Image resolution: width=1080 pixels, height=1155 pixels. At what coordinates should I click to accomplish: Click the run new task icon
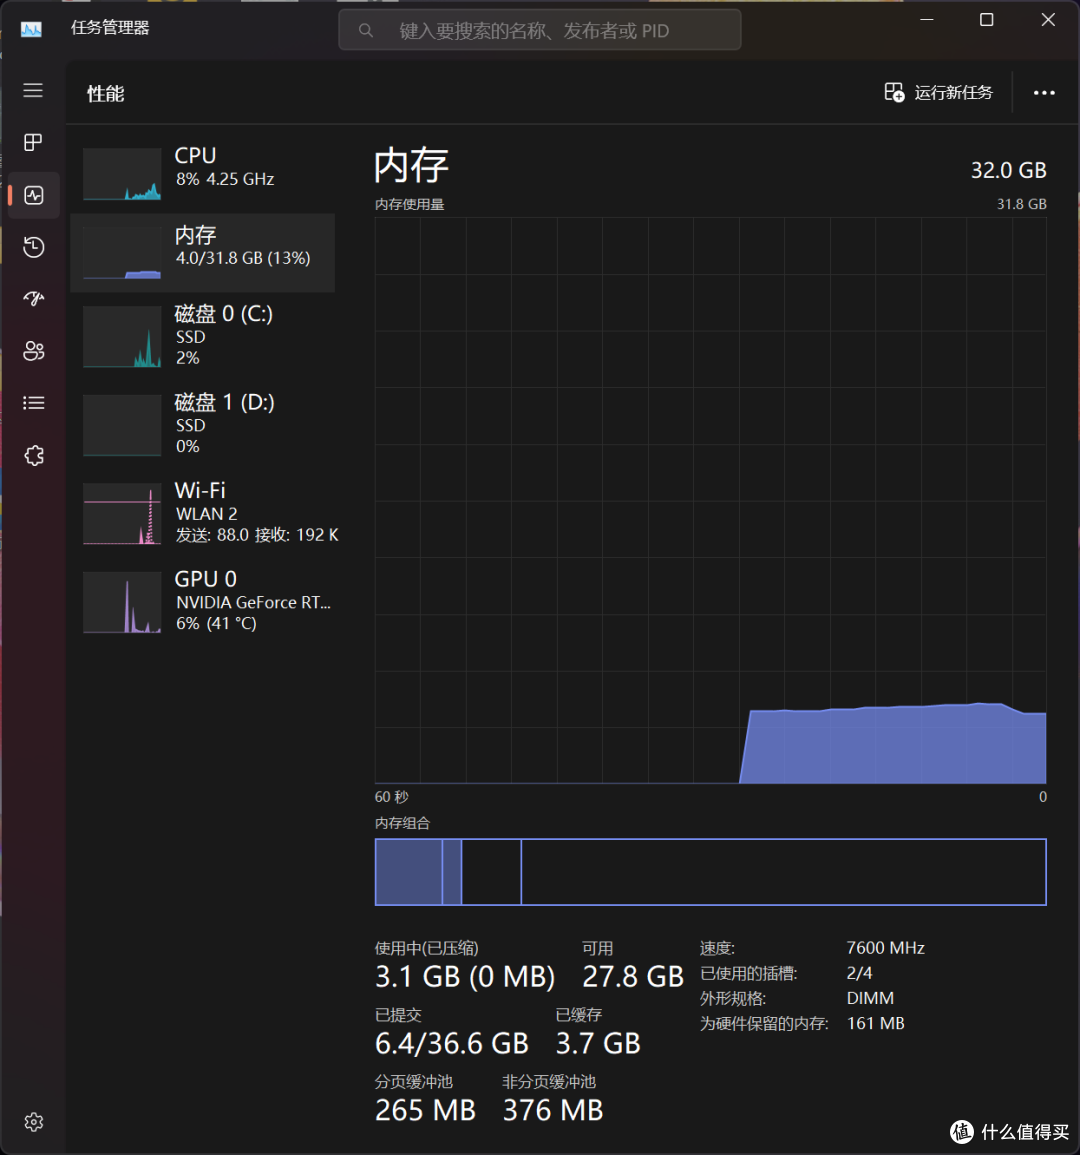pos(894,93)
